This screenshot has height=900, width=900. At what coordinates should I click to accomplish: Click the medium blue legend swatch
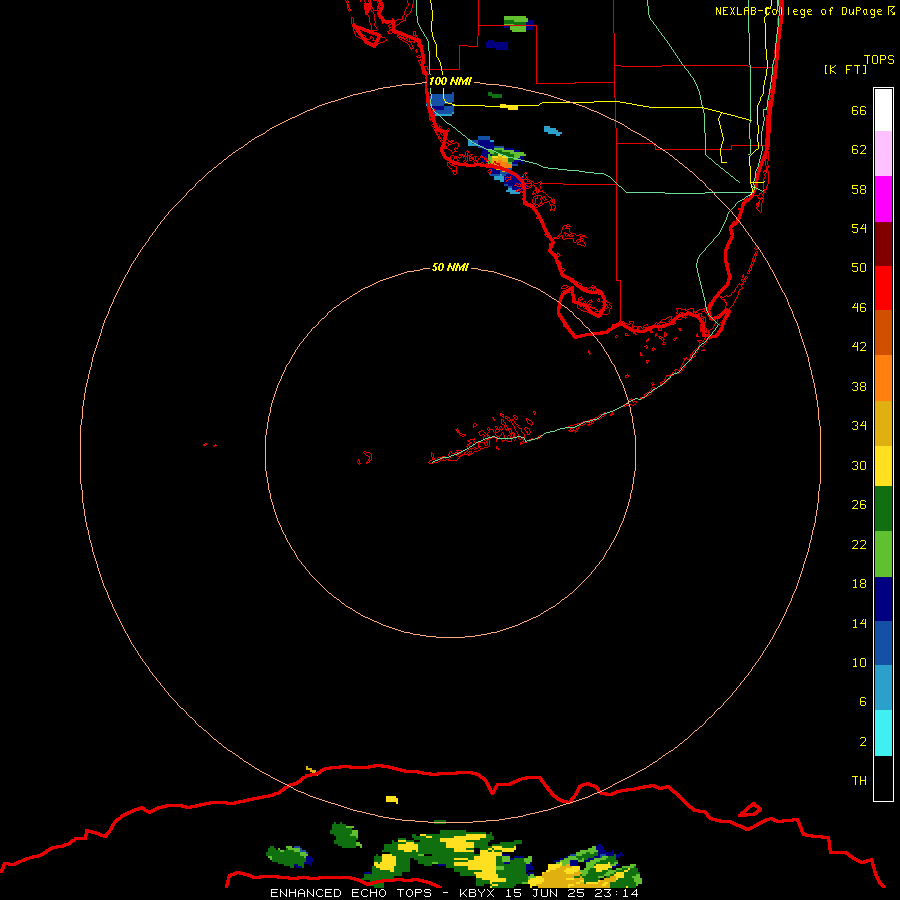point(883,643)
